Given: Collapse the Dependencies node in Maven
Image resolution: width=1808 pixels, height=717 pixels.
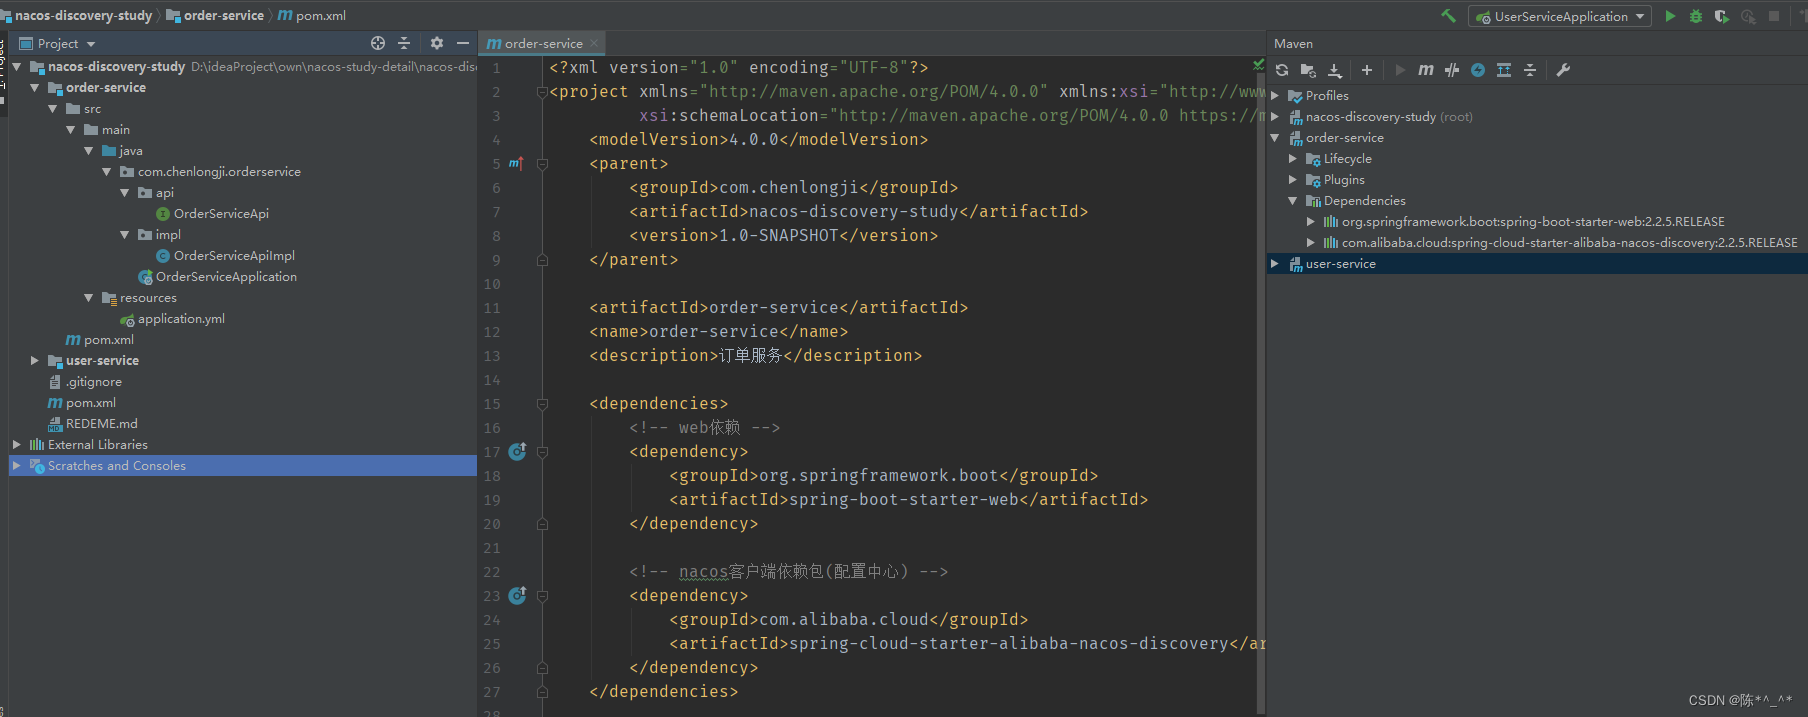Looking at the screenshot, I should click(1293, 200).
